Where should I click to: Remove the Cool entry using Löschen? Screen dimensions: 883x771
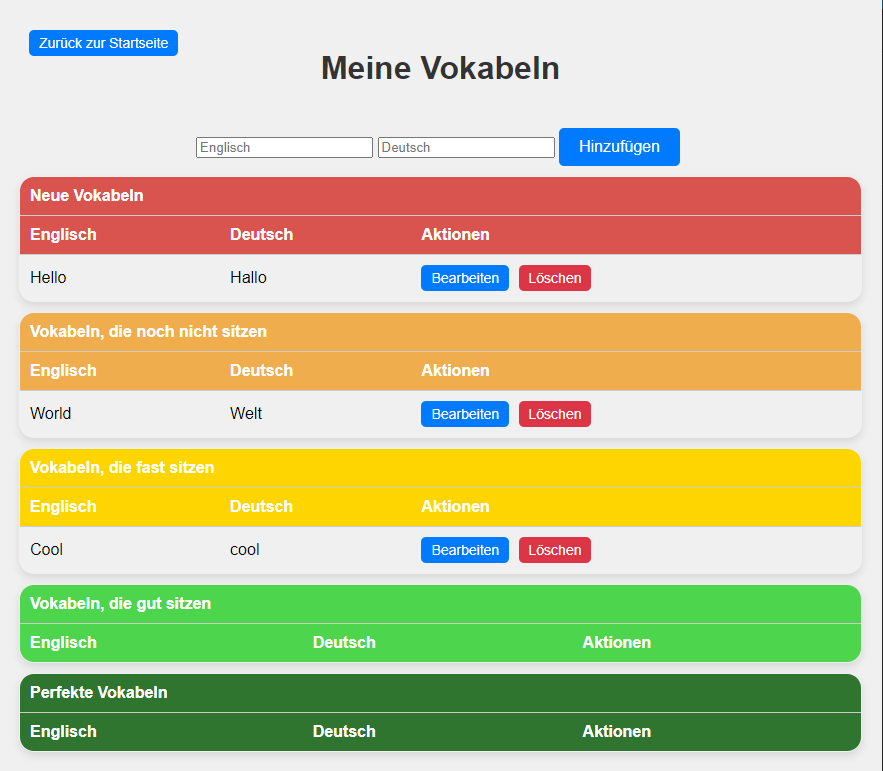coord(554,550)
